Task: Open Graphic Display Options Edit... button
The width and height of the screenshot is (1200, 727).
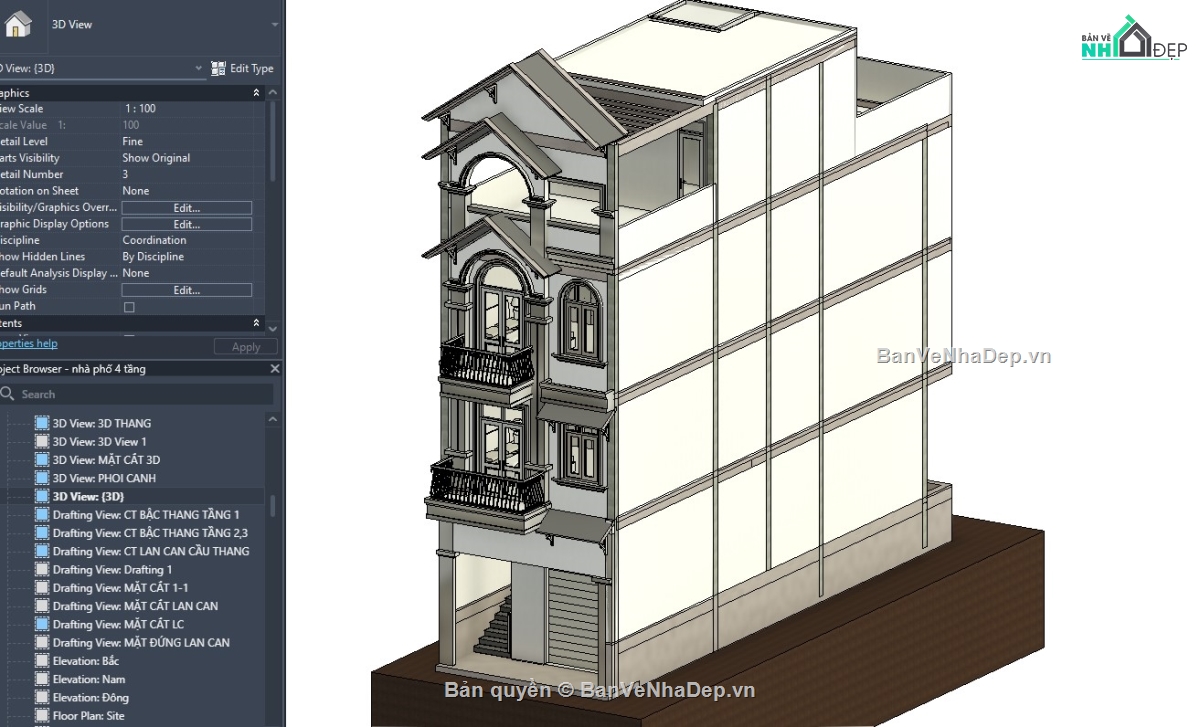Action: point(187,224)
